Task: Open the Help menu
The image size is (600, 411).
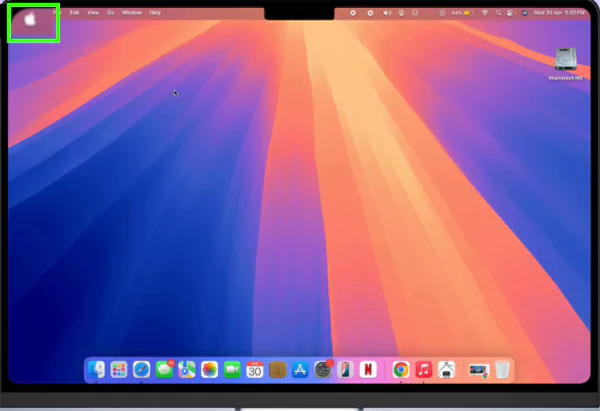Action: point(155,13)
